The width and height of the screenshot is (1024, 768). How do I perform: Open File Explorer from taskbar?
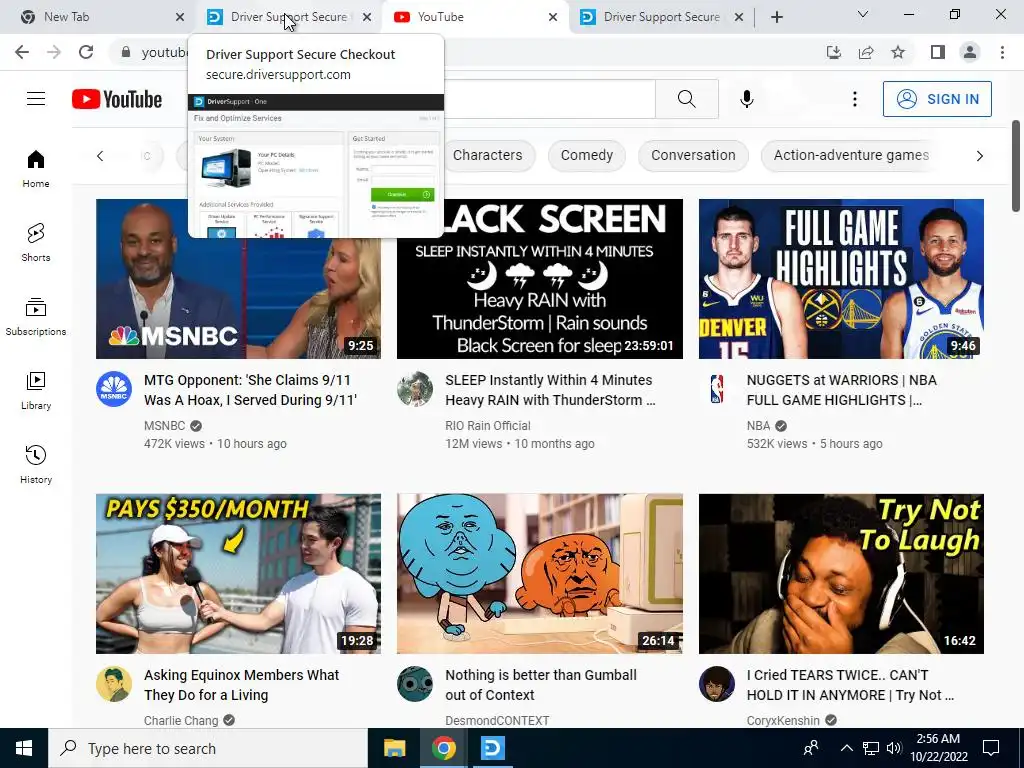click(x=394, y=748)
